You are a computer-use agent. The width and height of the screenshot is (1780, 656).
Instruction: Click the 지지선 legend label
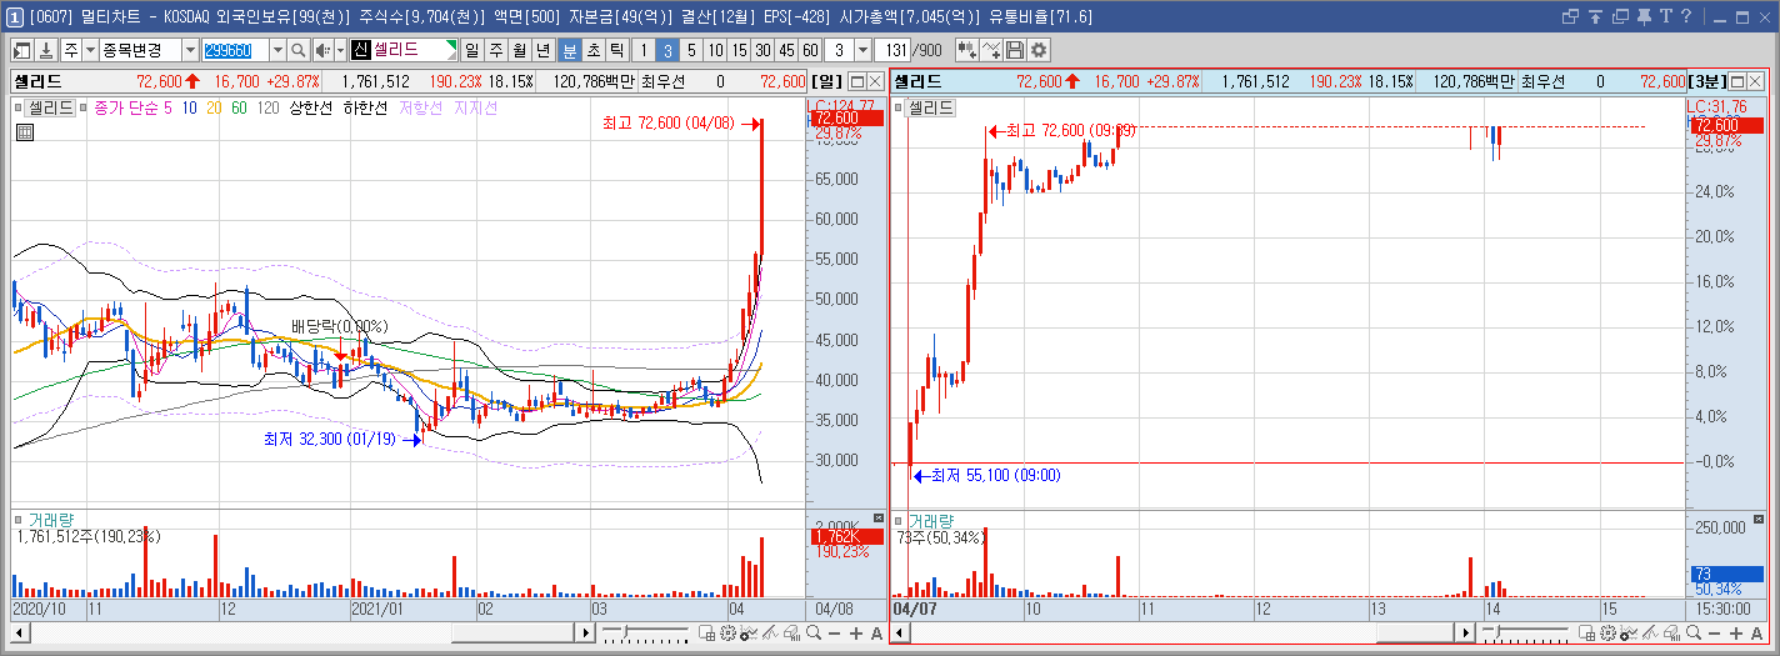[475, 108]
